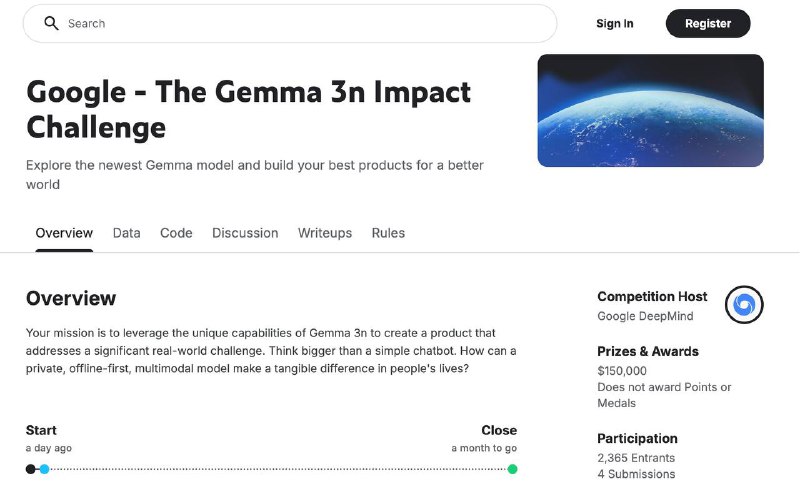The image size is (800, 499).
Task: Click the competition title heading
Action: 248,109
